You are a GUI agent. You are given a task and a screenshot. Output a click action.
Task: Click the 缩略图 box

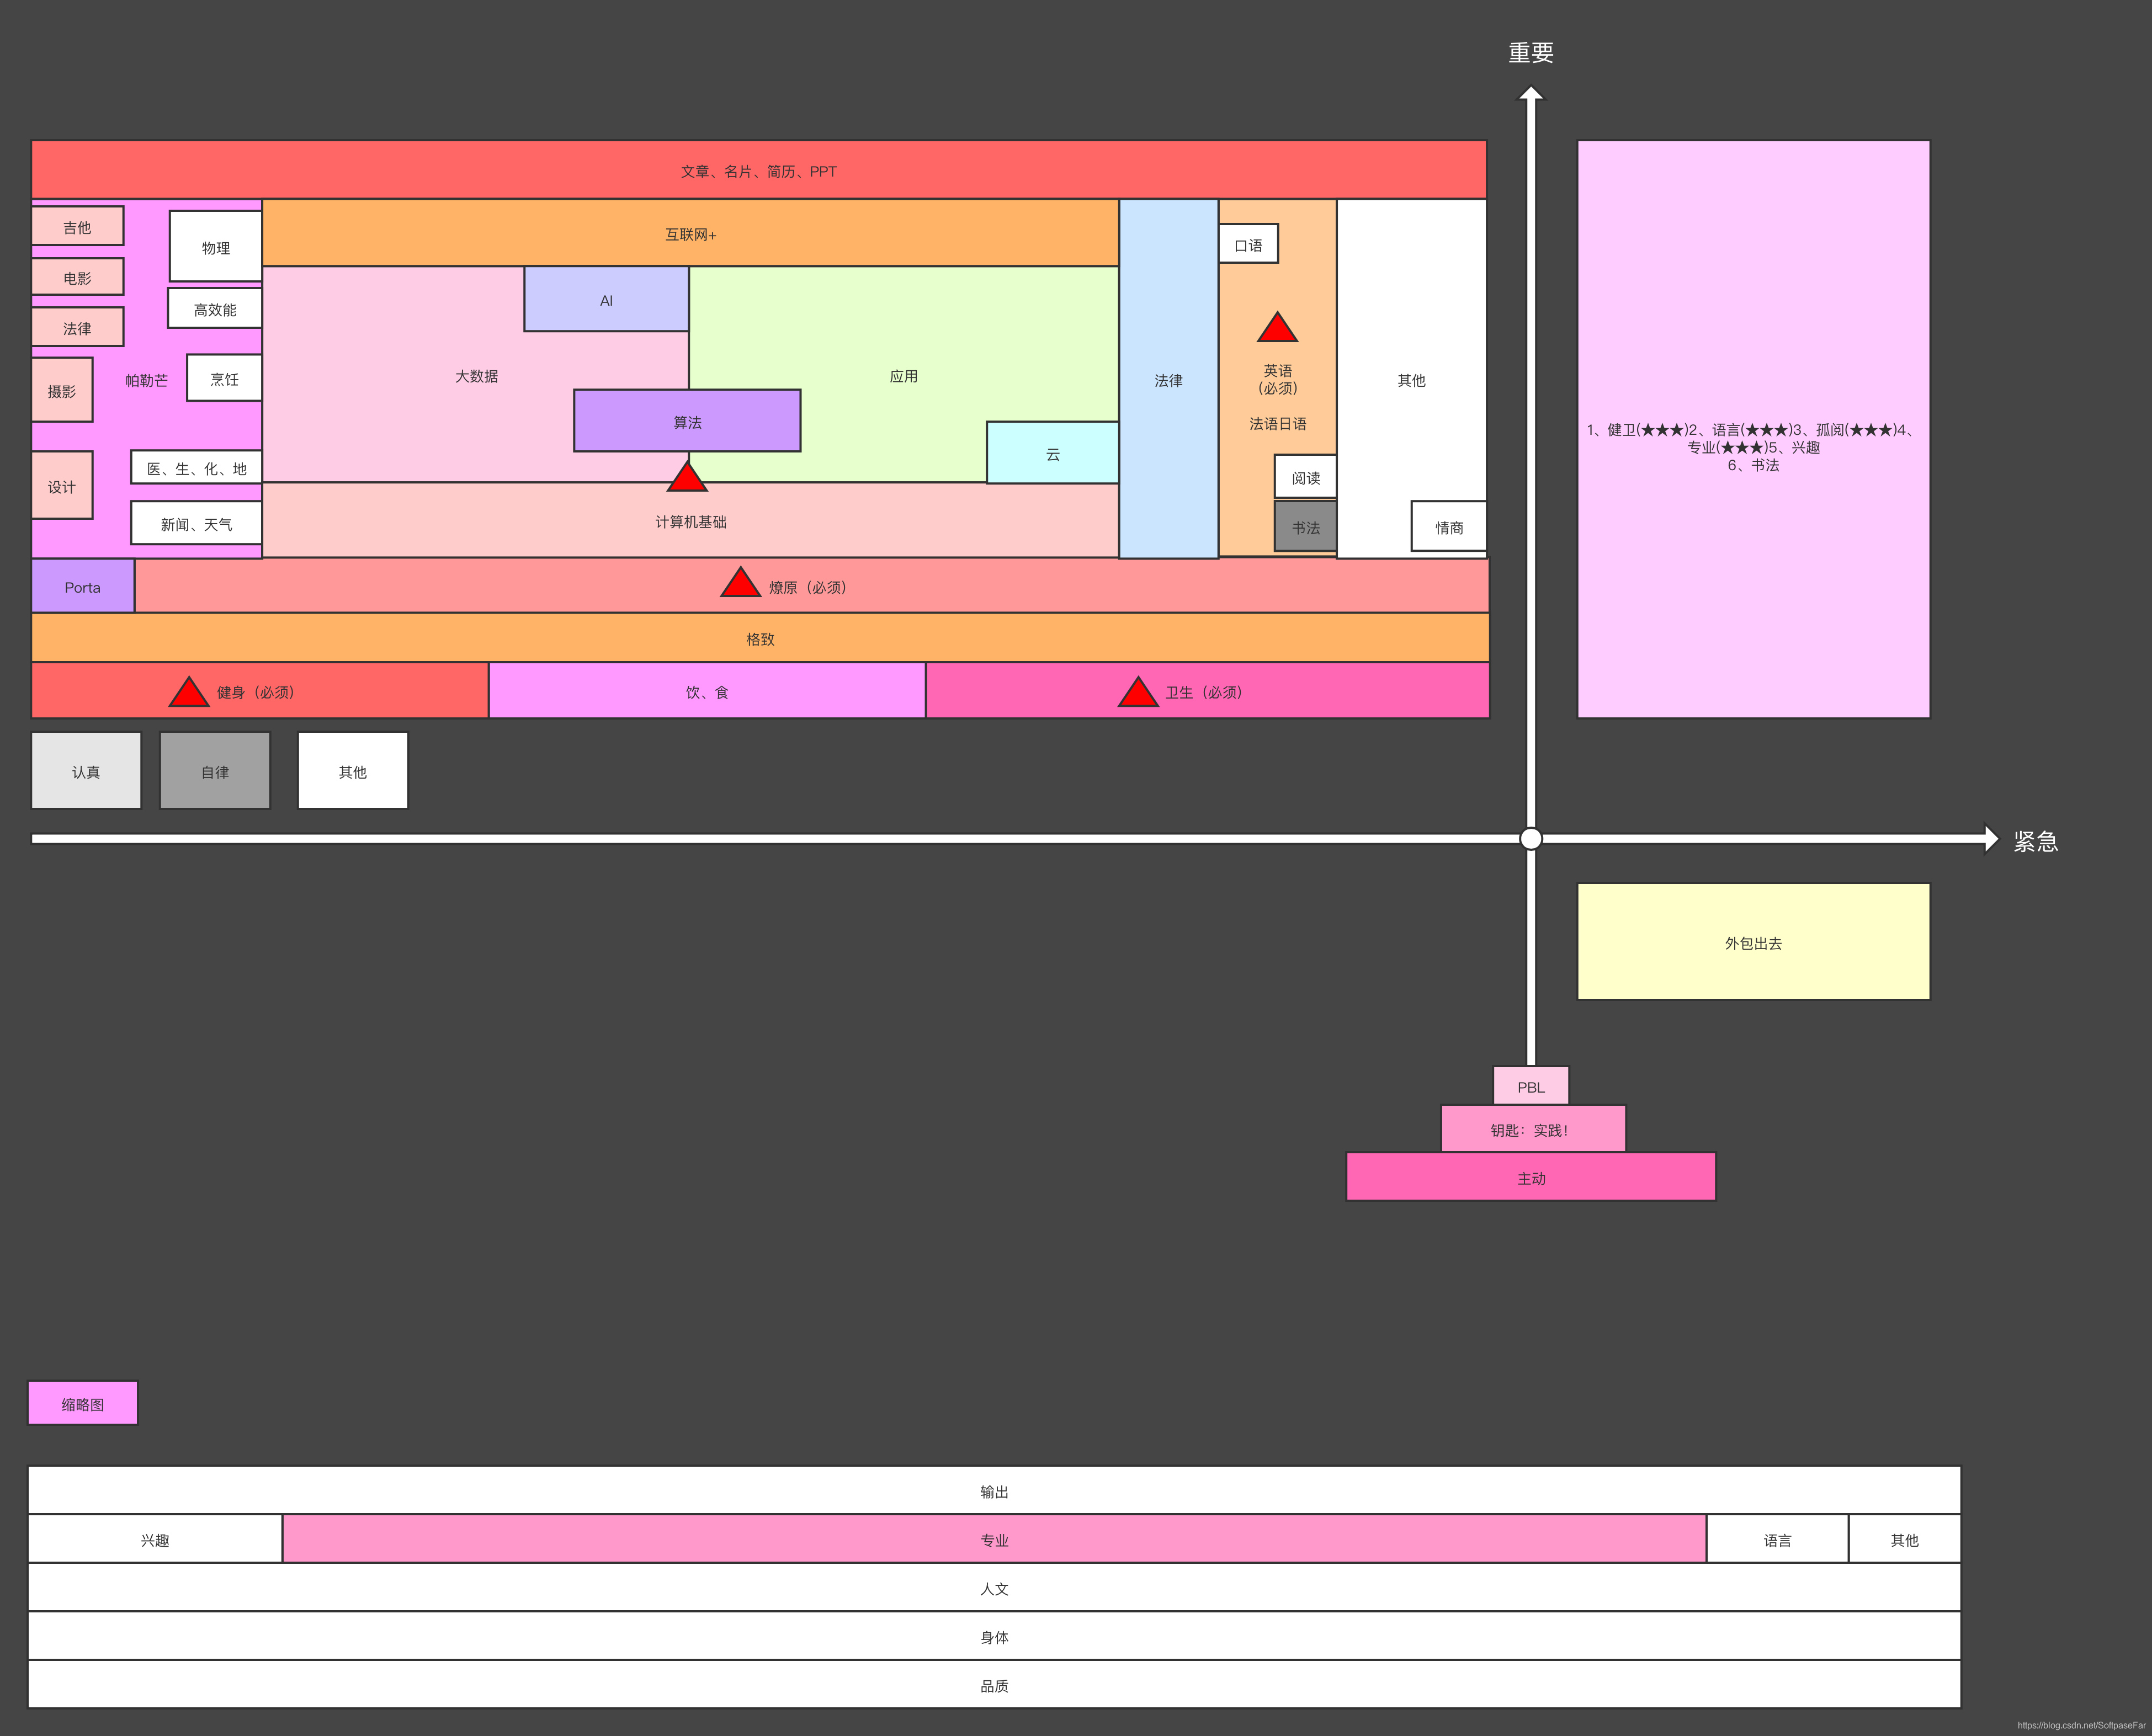pyautogui.click(x=83, y=1403)
